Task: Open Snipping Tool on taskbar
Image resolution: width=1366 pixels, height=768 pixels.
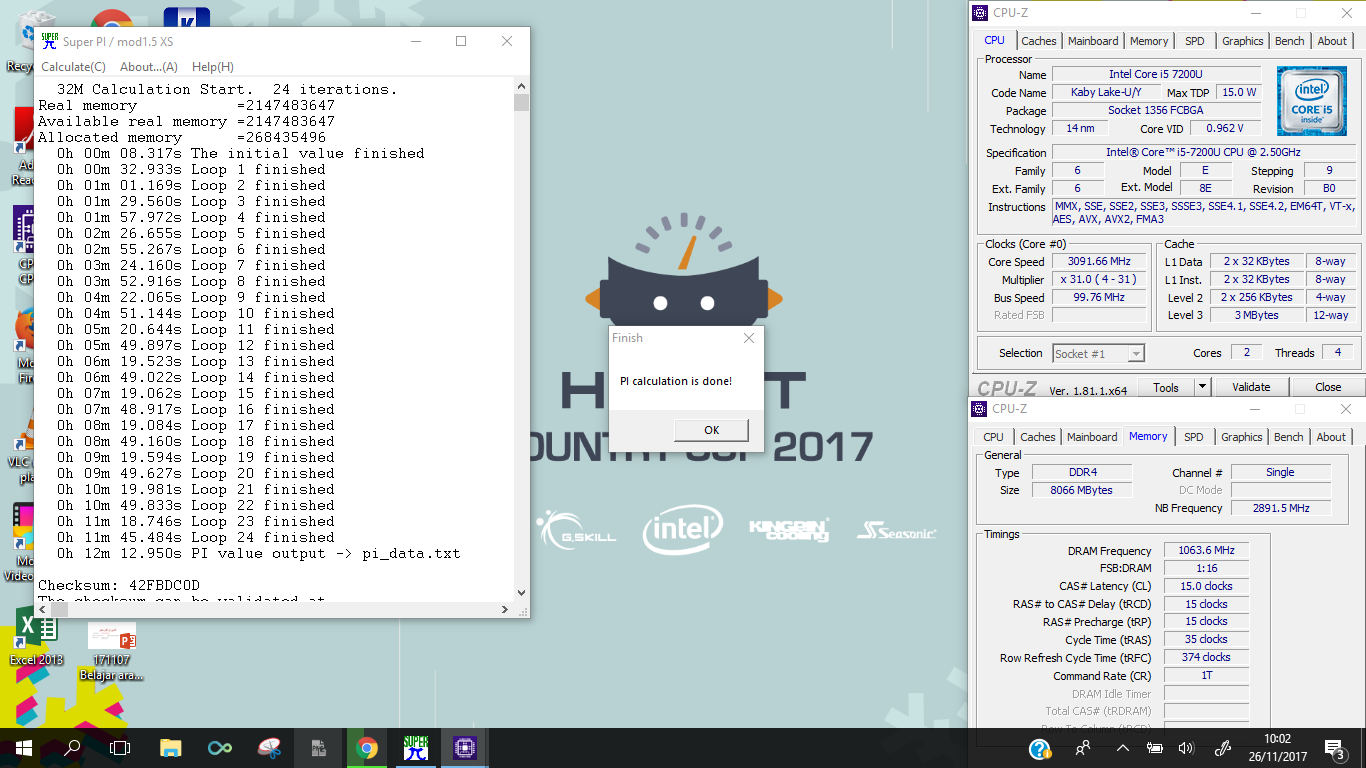Action: [269, 747]
